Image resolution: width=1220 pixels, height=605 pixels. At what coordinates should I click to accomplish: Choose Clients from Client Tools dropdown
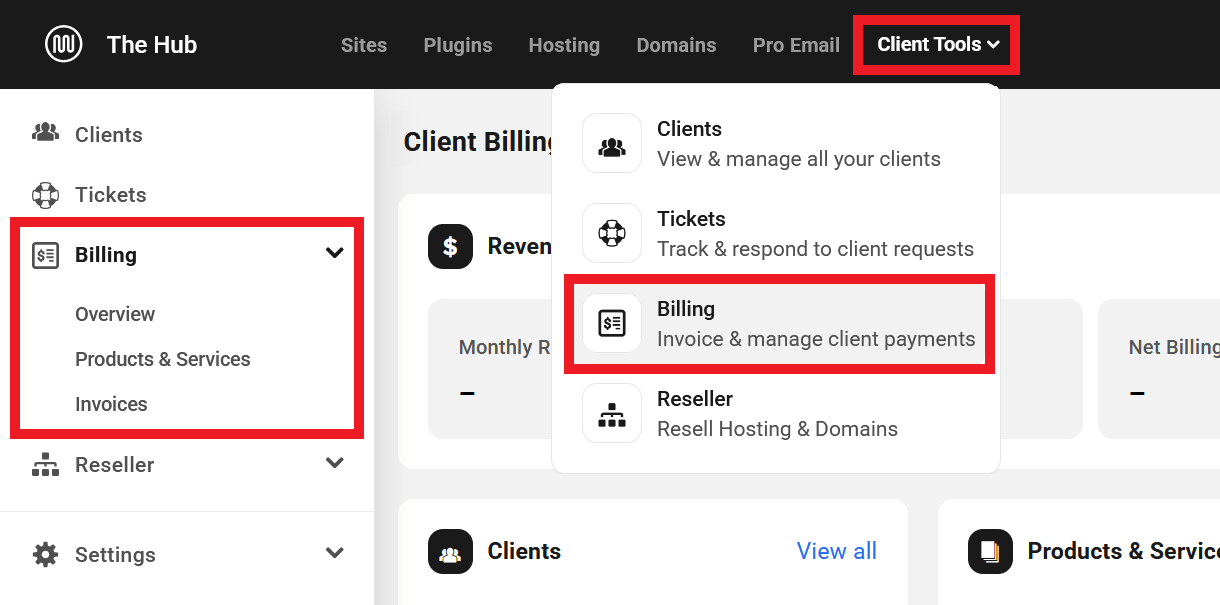pyautogui.click(x=776, y=143)
